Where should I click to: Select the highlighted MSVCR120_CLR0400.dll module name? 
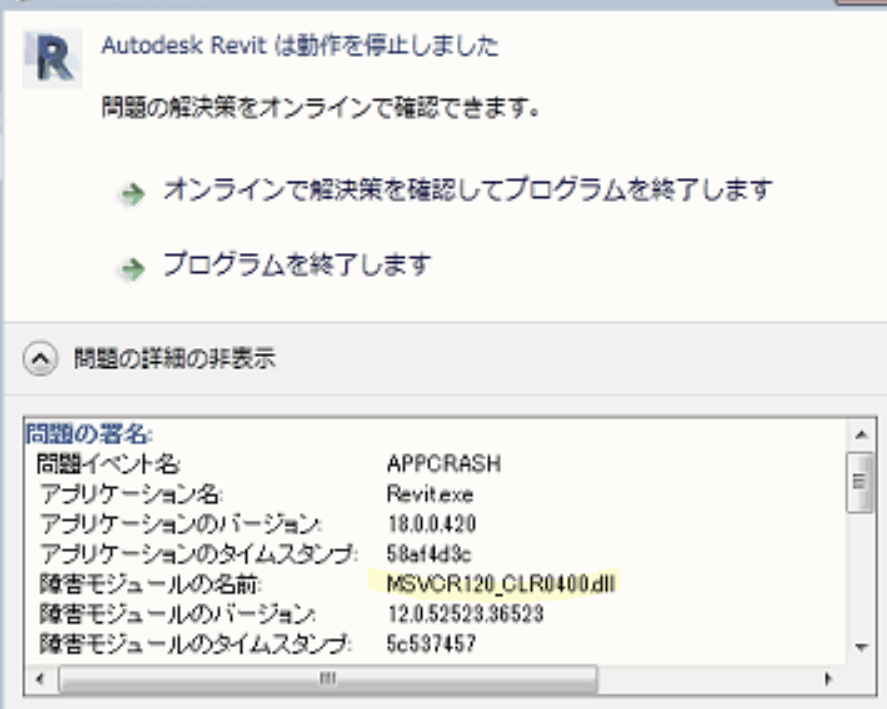500,584
